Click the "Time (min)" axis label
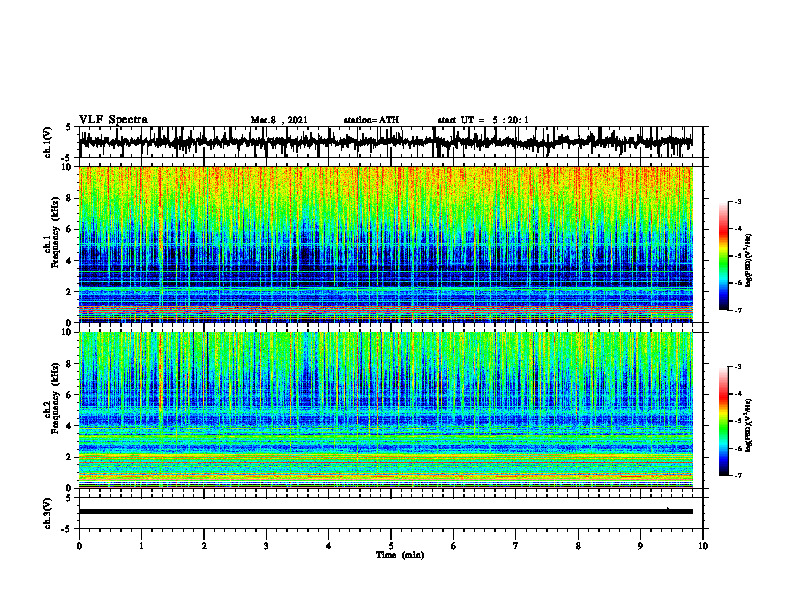Screen dimensions: 792x612 400,555
